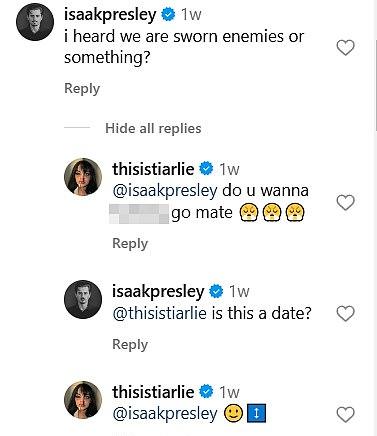Viewport: 377px width, 436px height.
Task: Like isaakpresley's sworn enemies comment
Action: point(345,48)
